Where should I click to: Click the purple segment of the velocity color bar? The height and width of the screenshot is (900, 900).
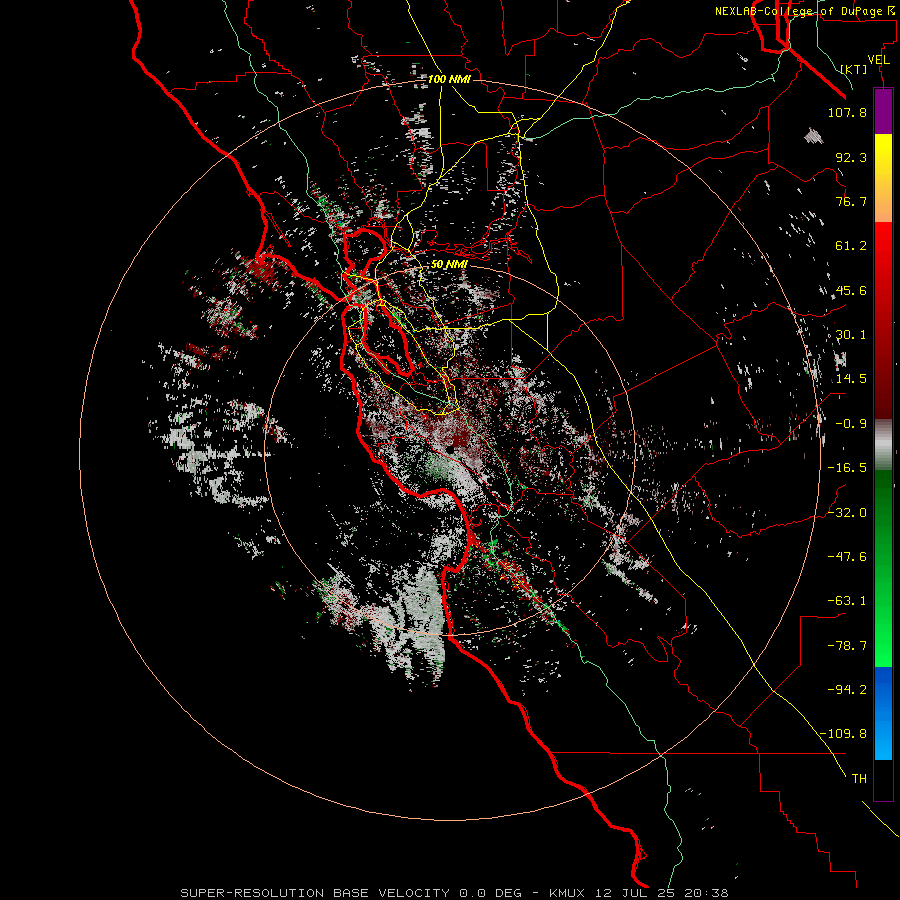pyautogui.click(x=883, y=112)
